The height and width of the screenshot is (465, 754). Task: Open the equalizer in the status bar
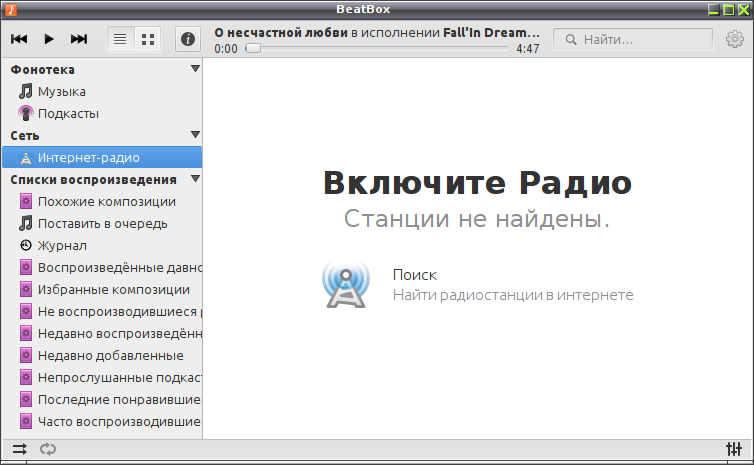pyautogui.click(x=734, y=449)
